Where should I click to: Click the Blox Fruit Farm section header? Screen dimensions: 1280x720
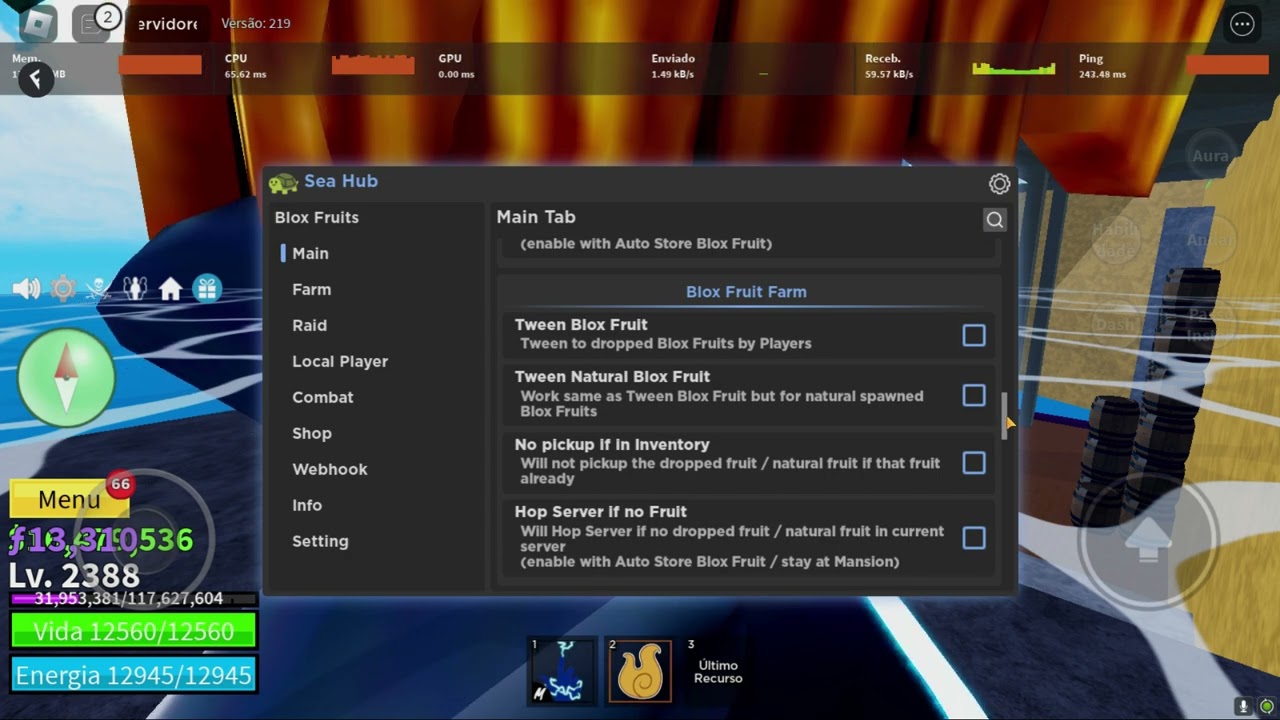tap(746, 292)
